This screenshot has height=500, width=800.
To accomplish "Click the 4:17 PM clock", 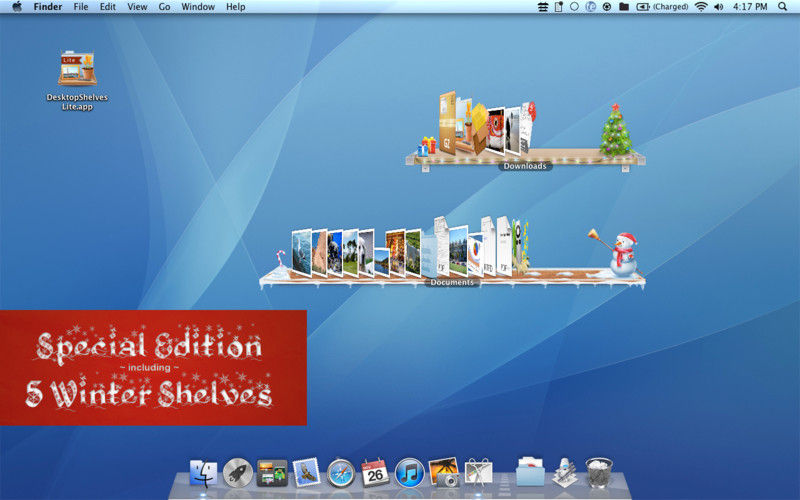I will pyautogui.click(x=750, y=7).
